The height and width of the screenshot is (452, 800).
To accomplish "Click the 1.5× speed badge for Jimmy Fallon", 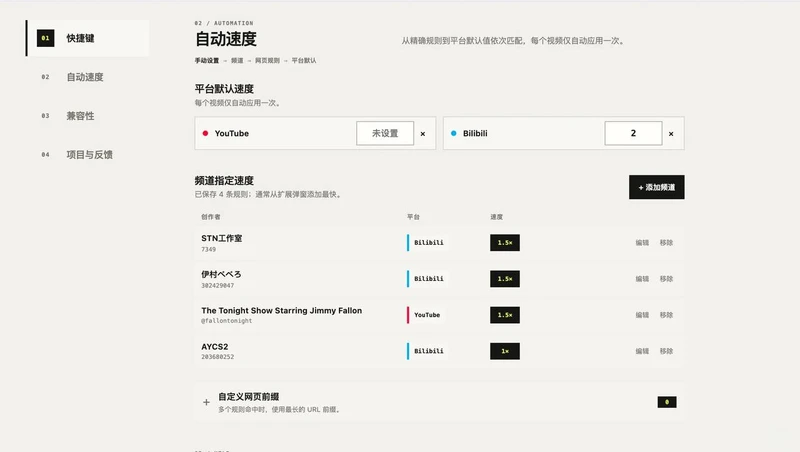I will pyautogui.click(x=505, y=315).
